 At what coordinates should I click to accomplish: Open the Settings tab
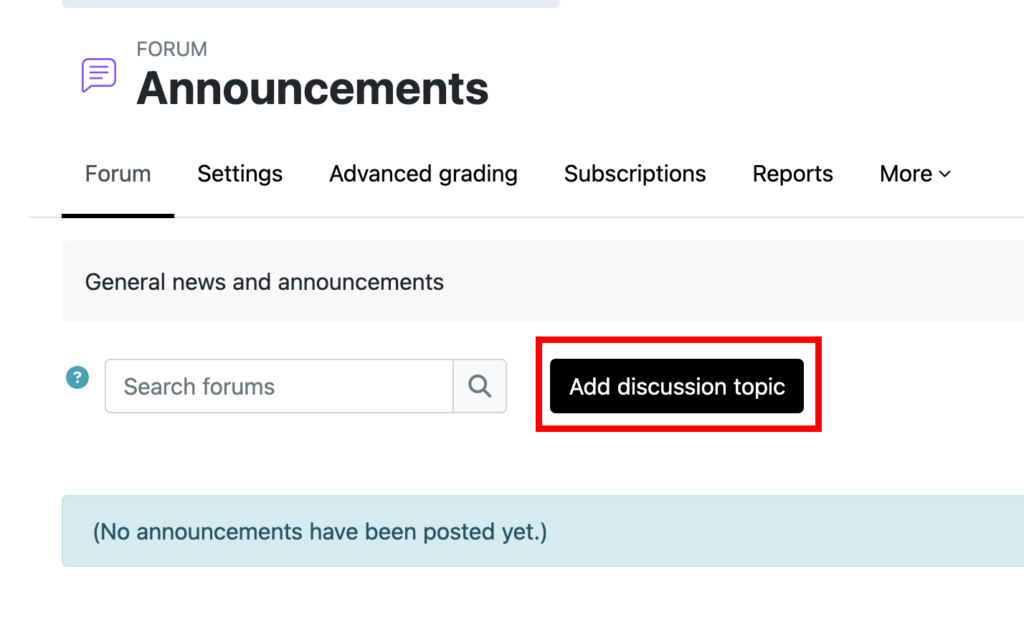[x=240, y=174]
